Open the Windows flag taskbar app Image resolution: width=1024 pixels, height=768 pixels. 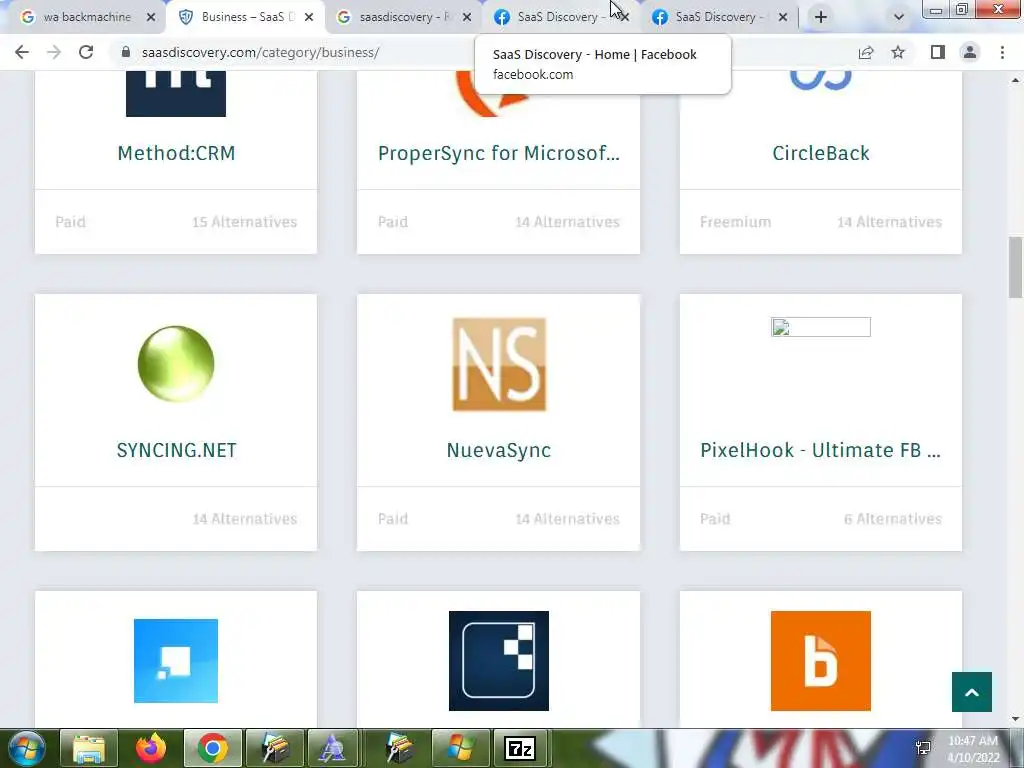click(459, 748)
